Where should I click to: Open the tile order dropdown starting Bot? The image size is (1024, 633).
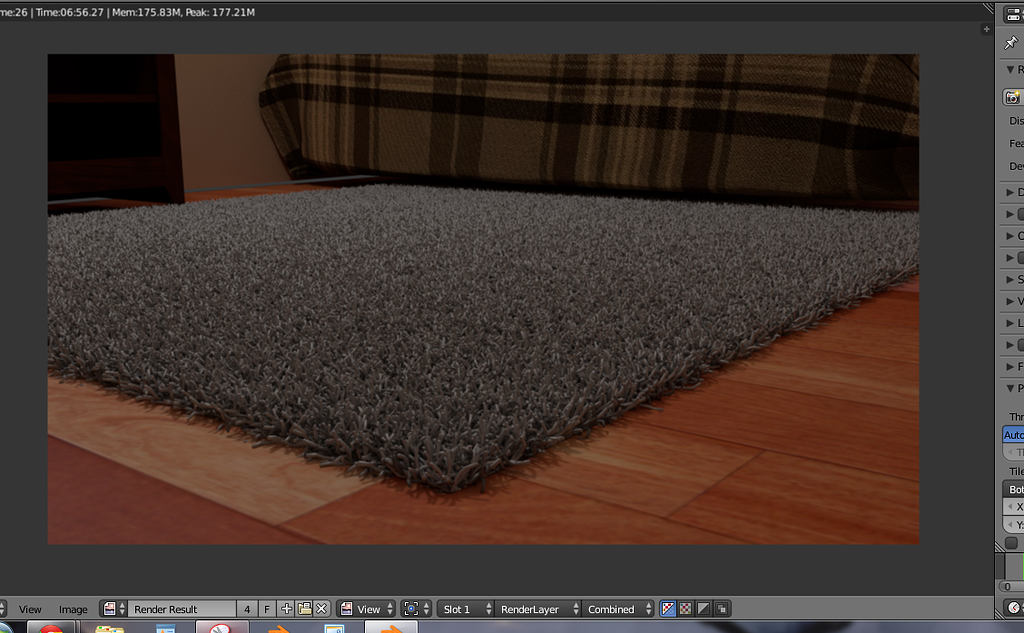(1014, 489)
